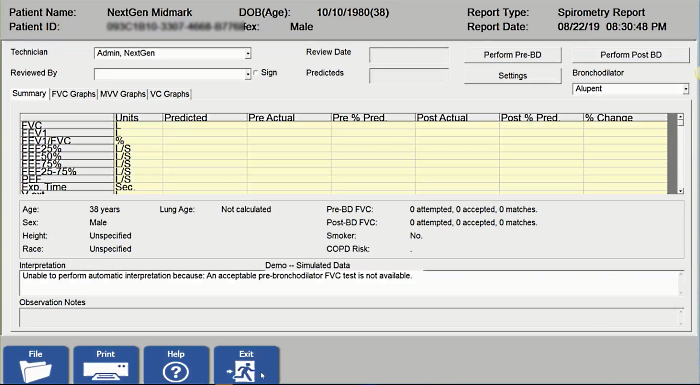Expand the Bronchodilator Alupent dropdown
The height and width of the screenshot is (385, 700).
tap(686, 89)
